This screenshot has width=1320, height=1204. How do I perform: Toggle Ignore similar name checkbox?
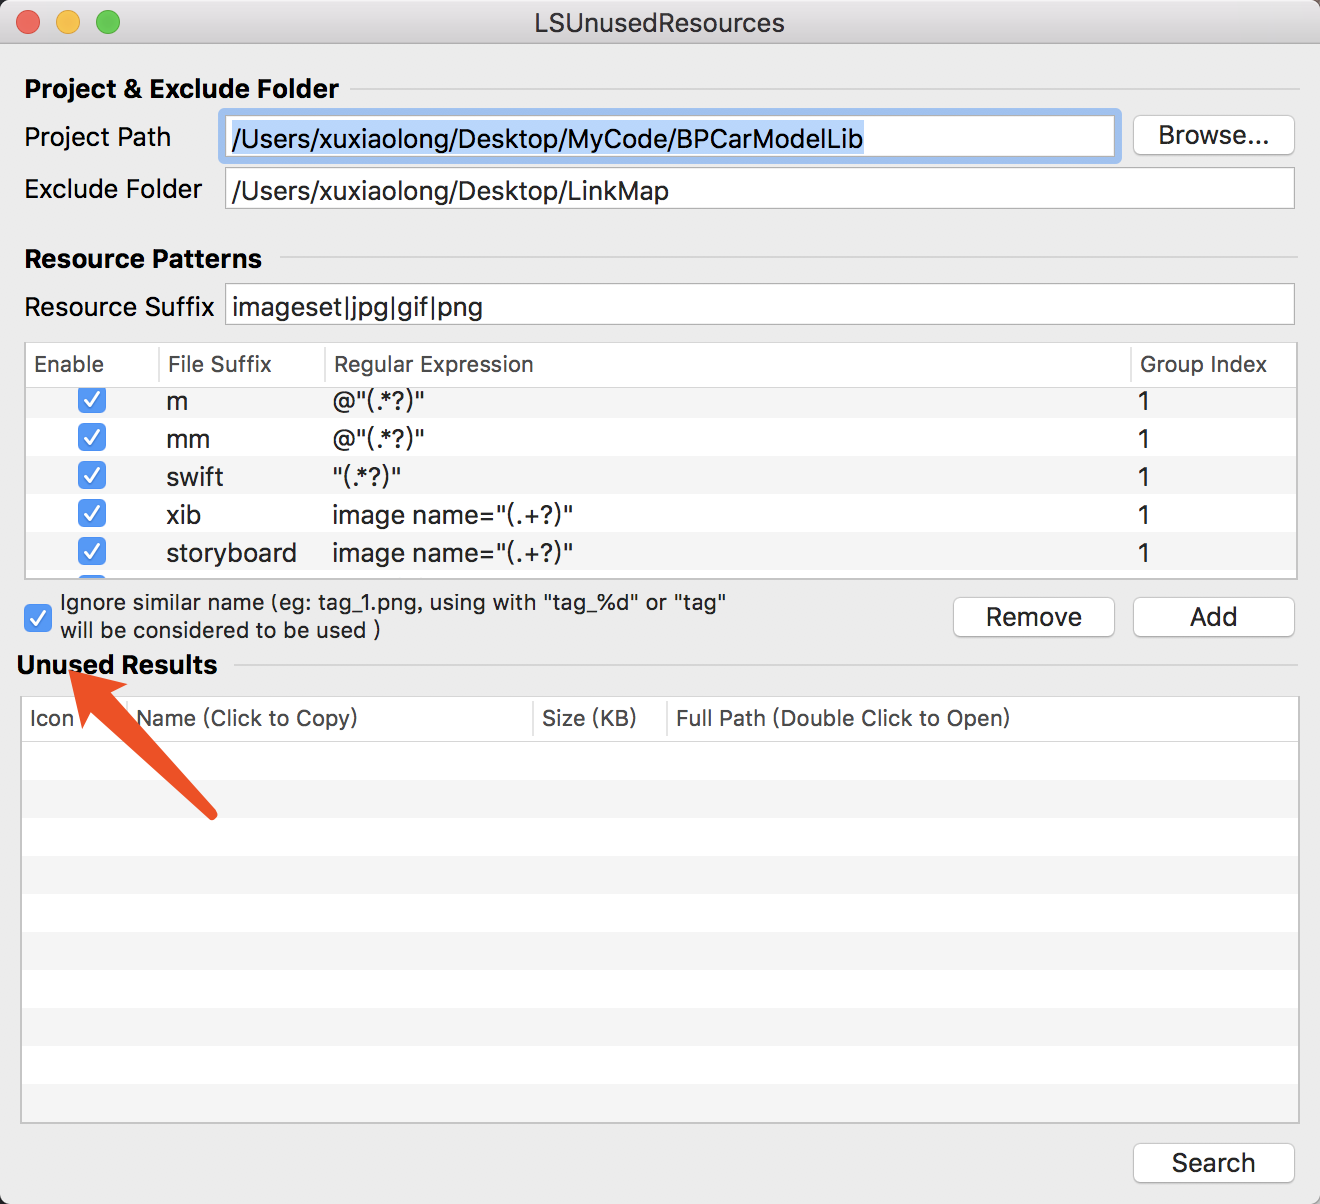click(38, 618)
